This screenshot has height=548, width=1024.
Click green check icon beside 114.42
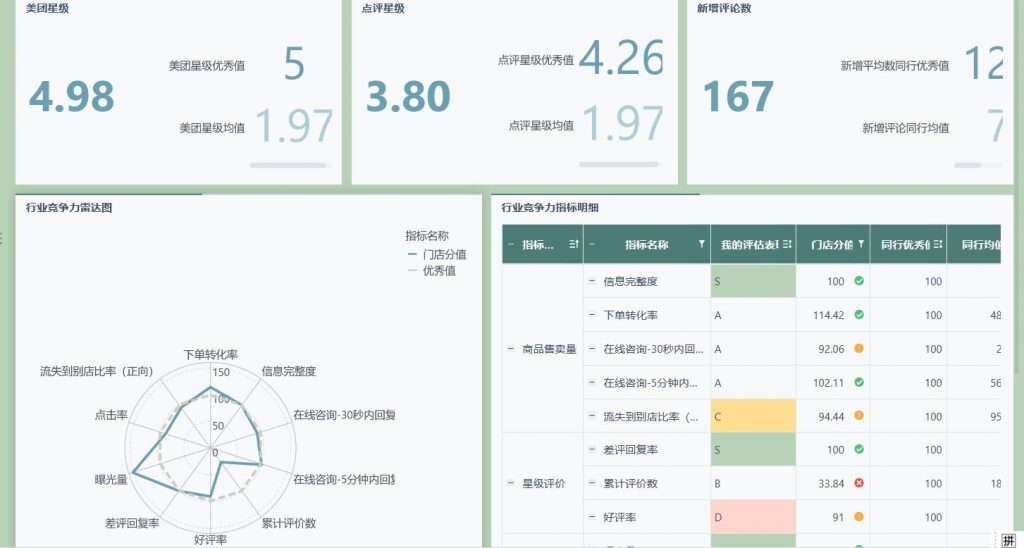click(x=859, y=315)
